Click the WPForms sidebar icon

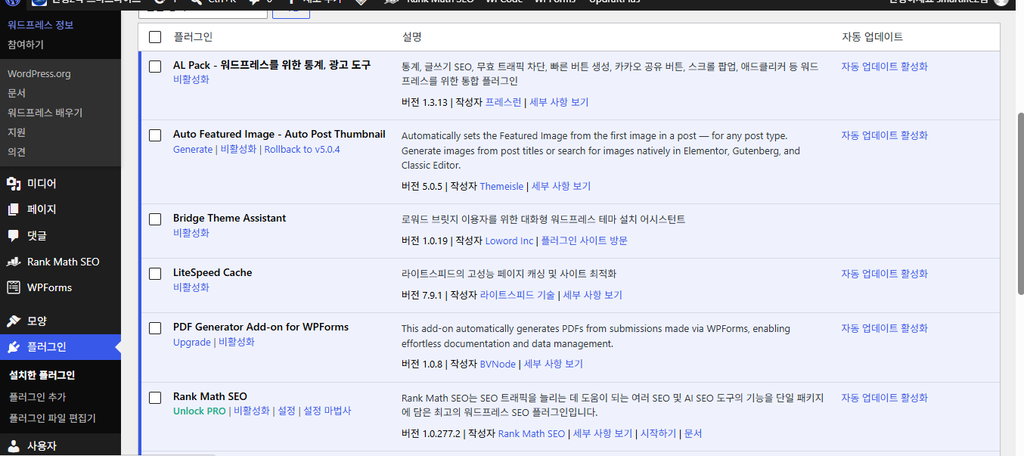click(13, 287)
